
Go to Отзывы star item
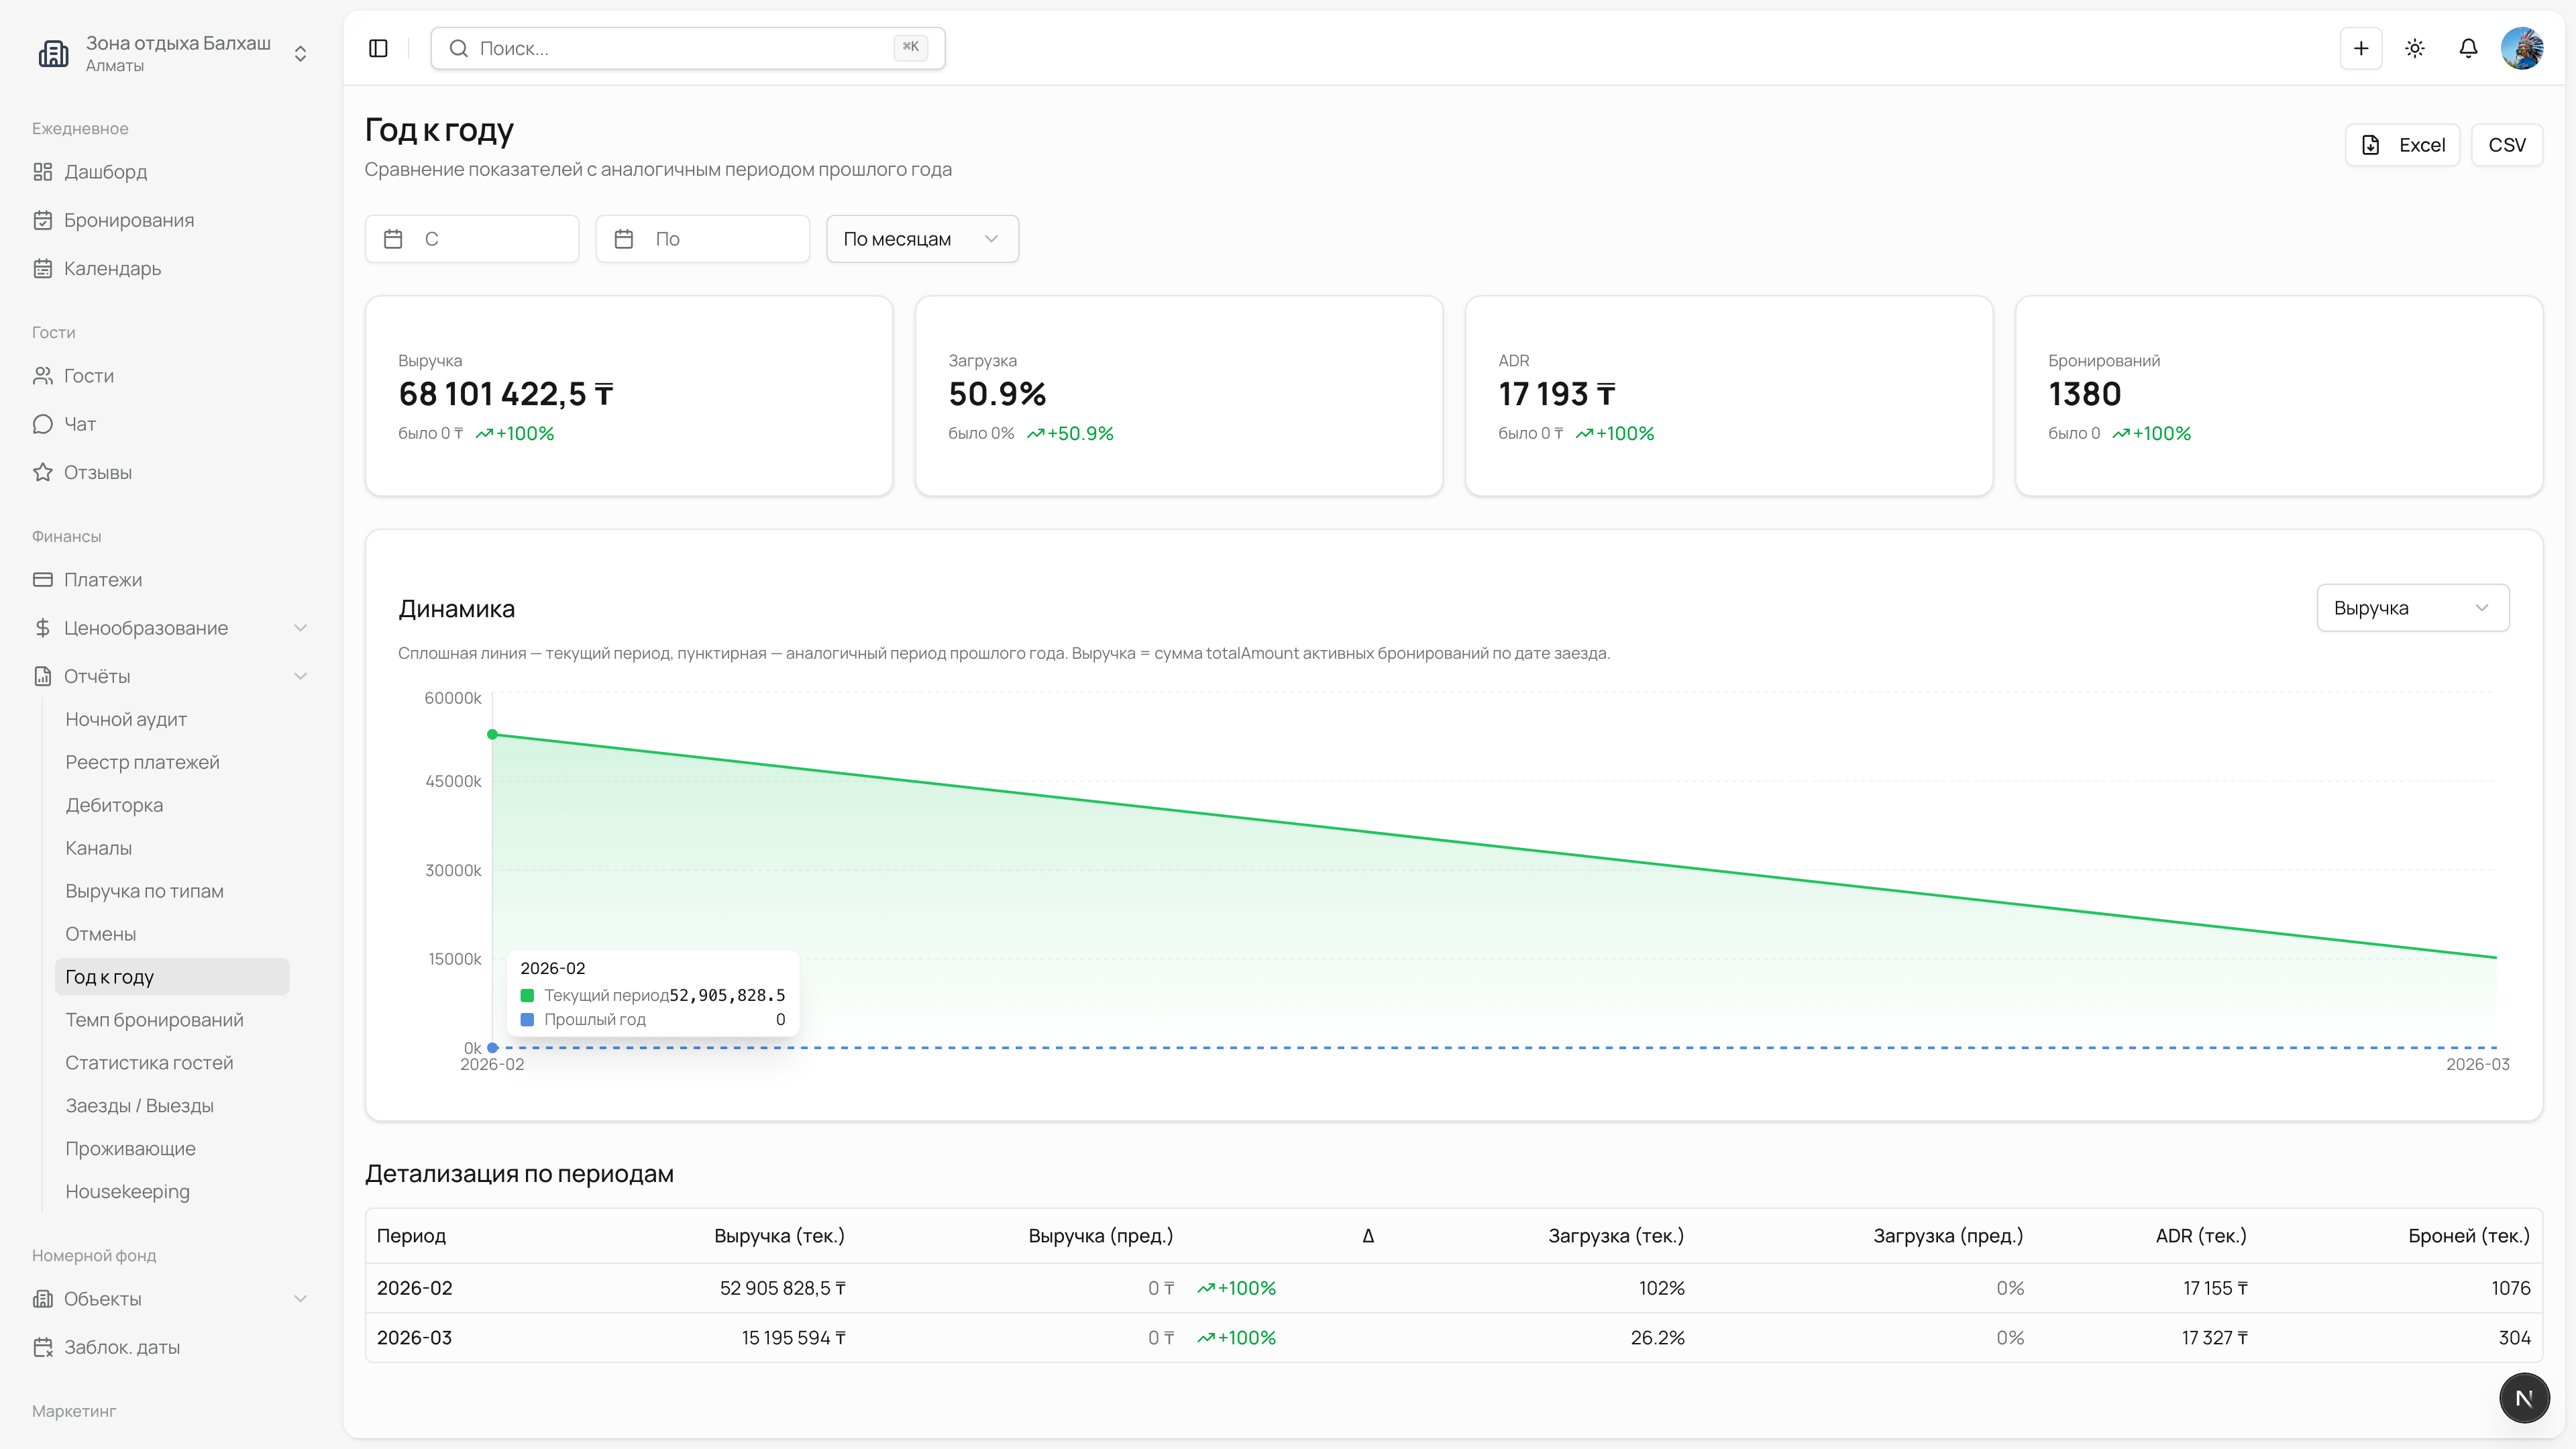97,472
